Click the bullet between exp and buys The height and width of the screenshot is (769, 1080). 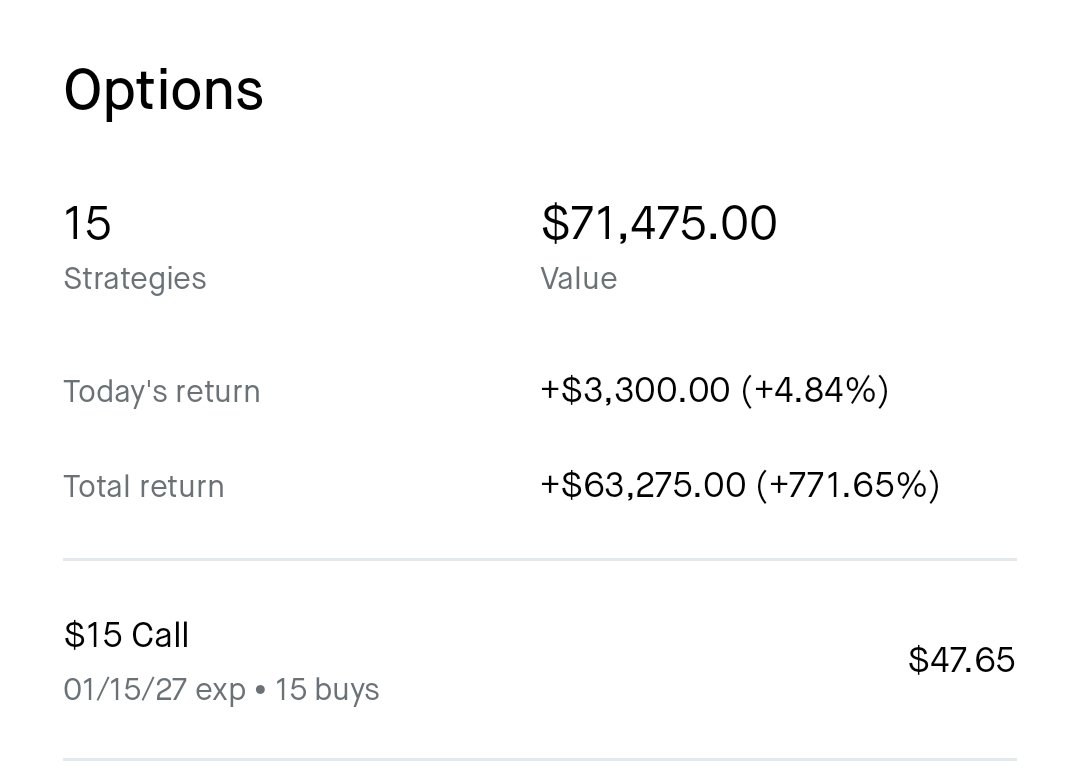(x=260, y=690)
